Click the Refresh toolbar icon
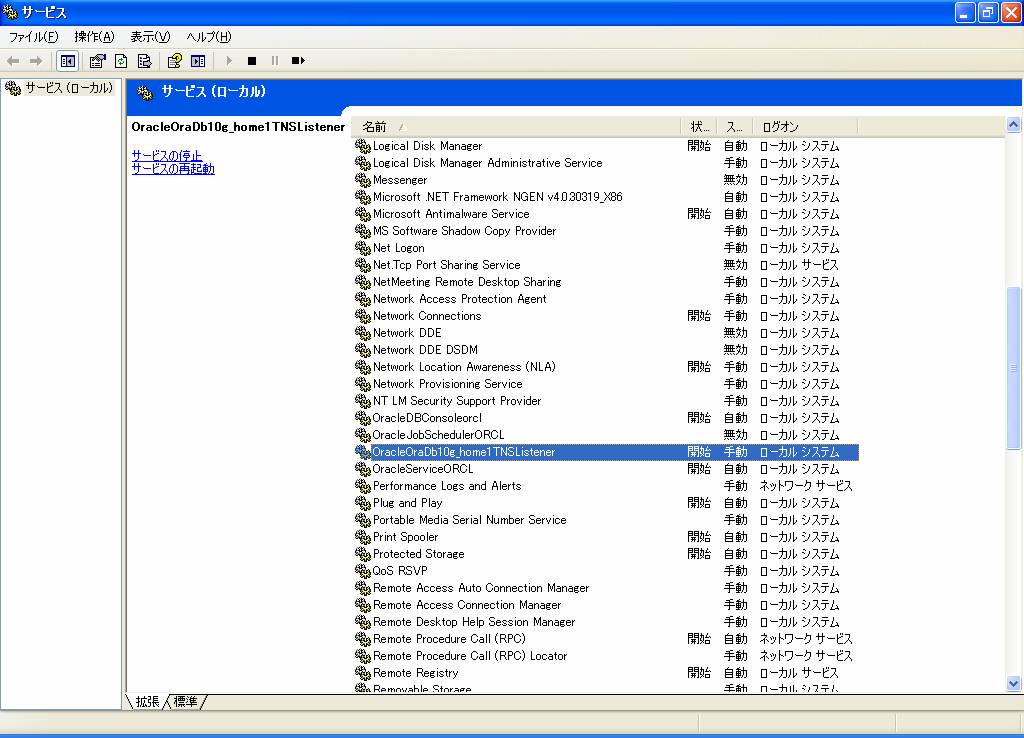Screen dimensions: 1024x738 tap(121, 61)
